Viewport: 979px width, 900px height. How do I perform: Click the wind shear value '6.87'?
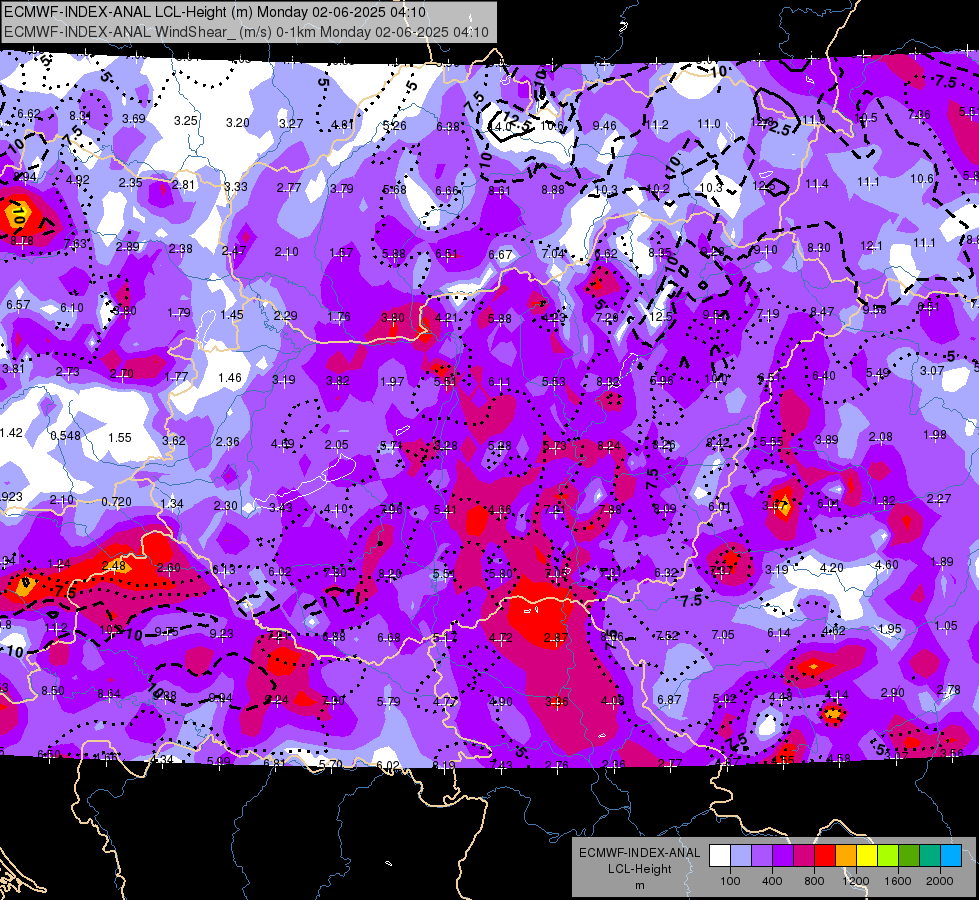point(669,700)
